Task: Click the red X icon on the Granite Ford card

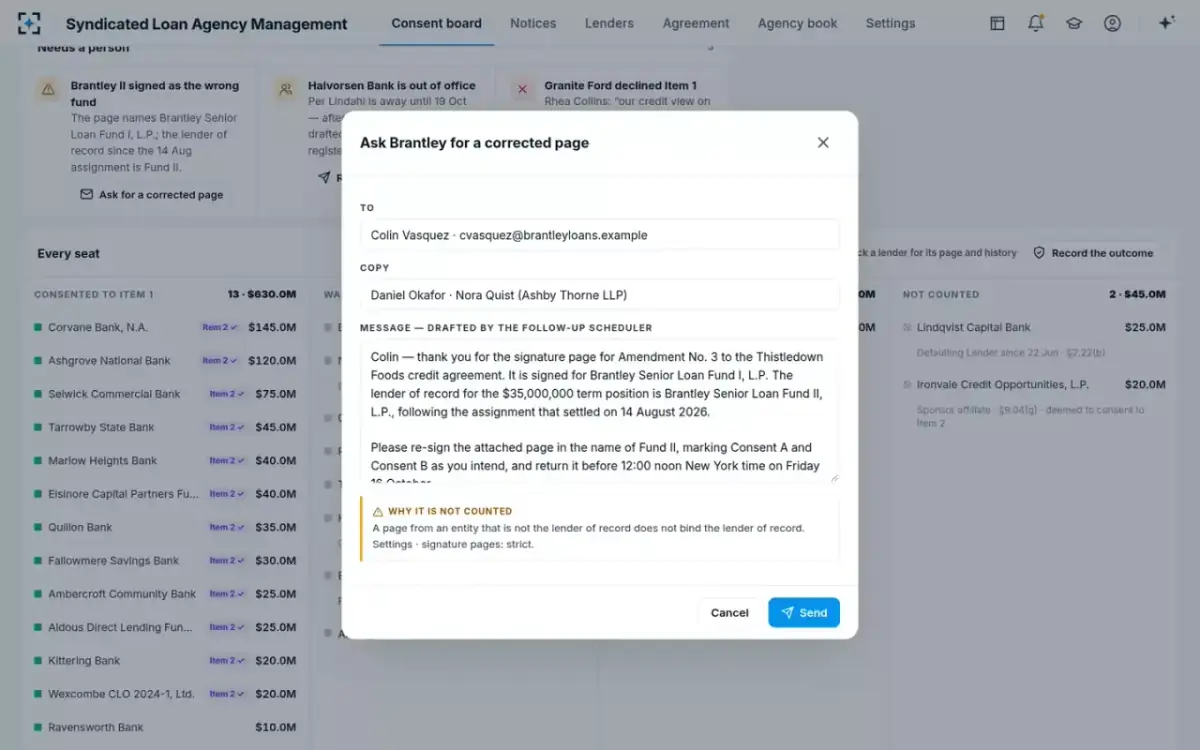Action: [522, 90]
